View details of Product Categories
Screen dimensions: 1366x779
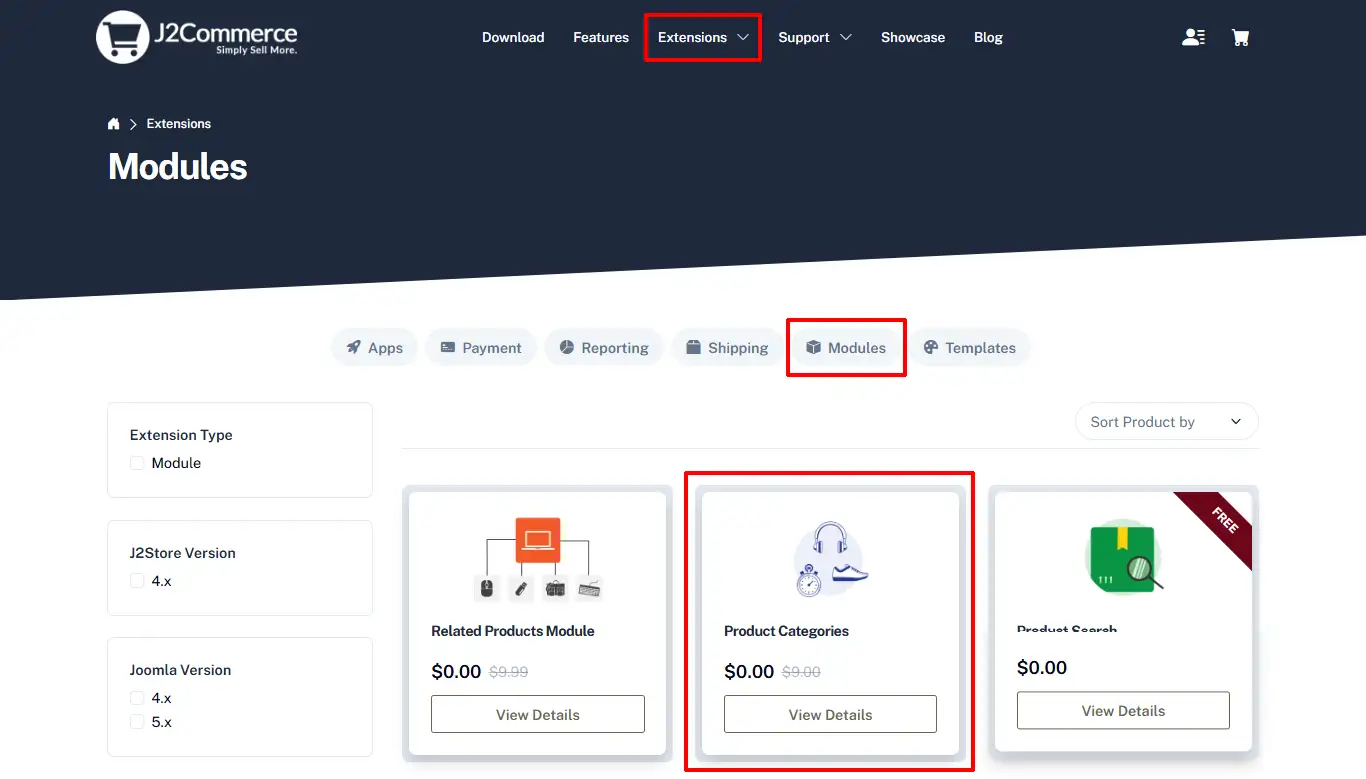pyautogui.click(x=831, y=715)
